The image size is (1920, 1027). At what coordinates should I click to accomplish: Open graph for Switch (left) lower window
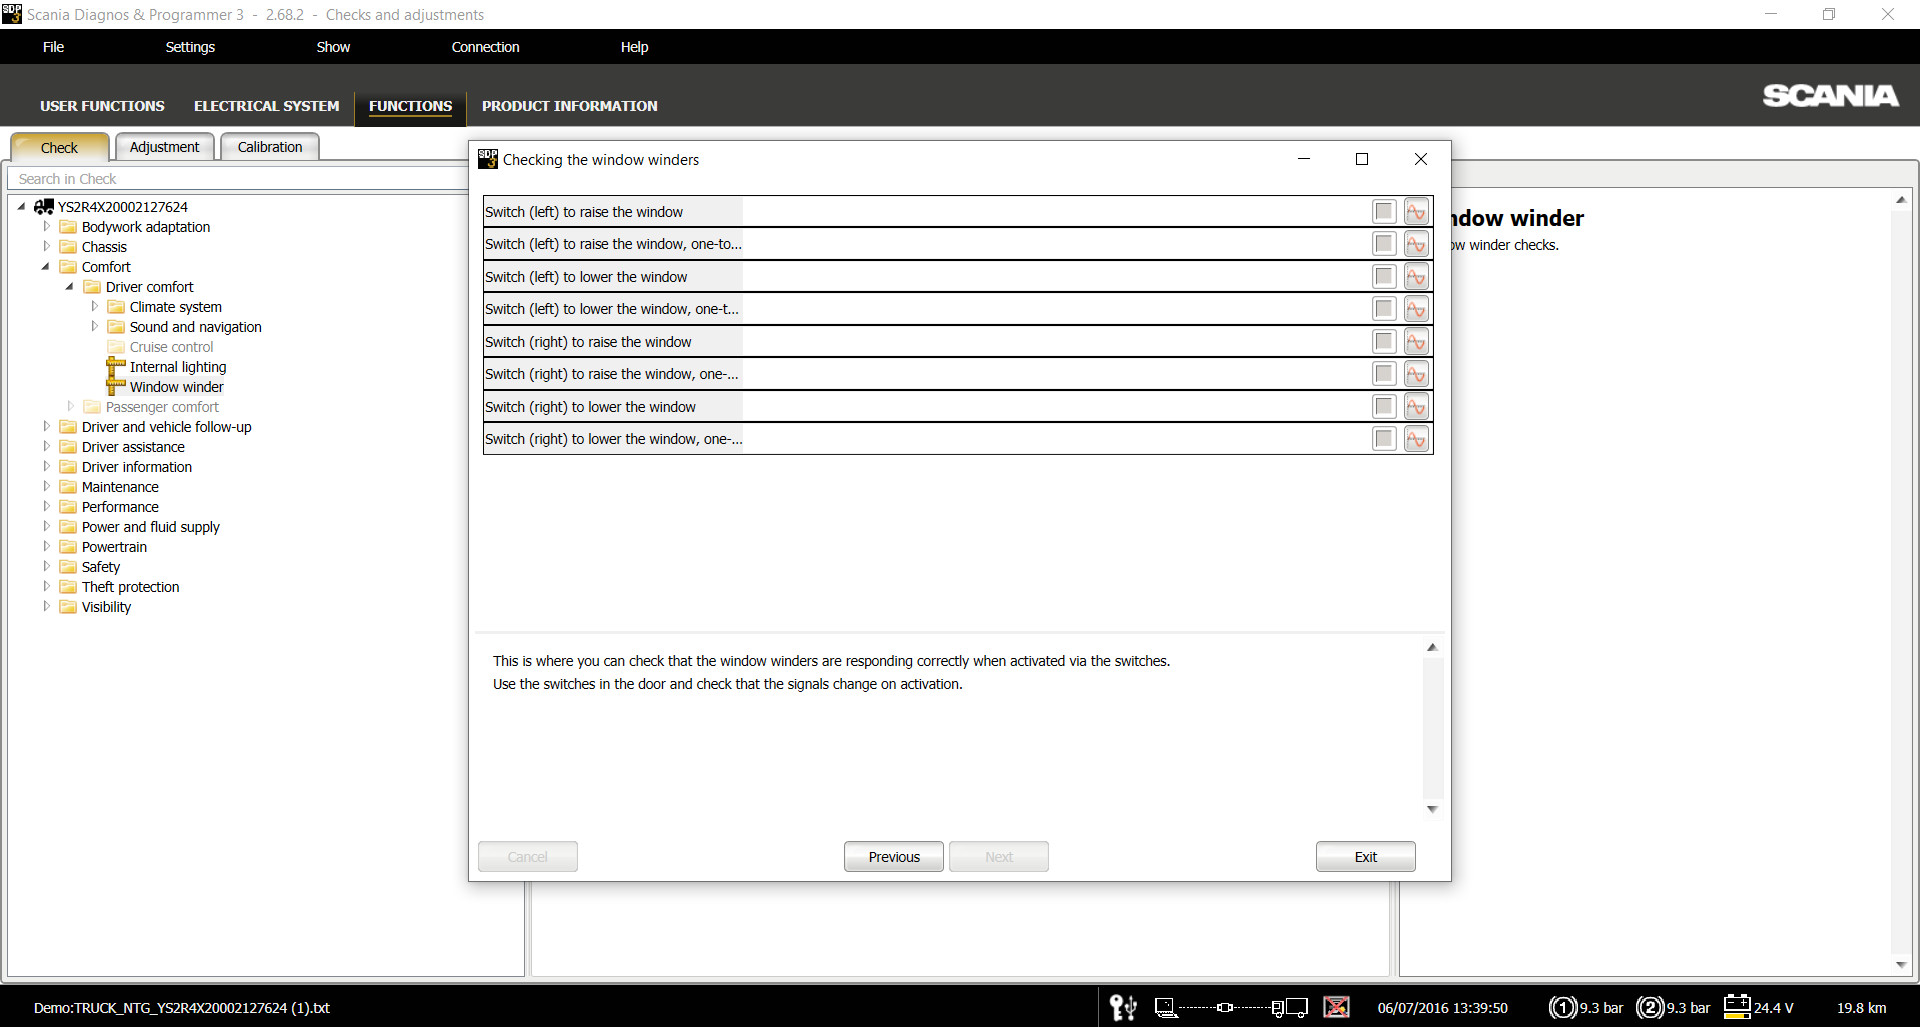click(1416, 277)
